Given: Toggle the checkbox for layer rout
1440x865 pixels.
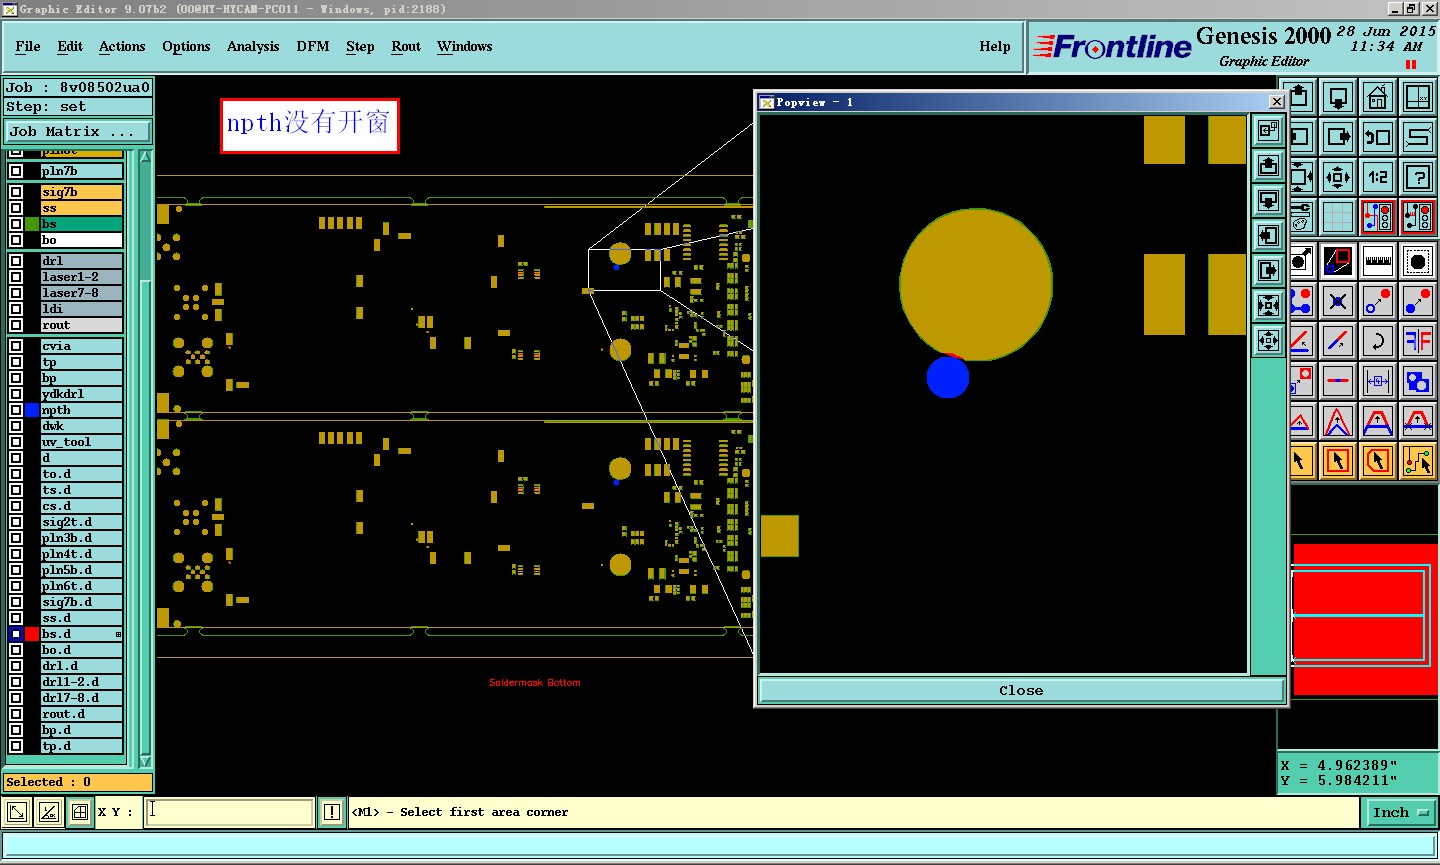Looking at the screenshot, I should 16,325.
